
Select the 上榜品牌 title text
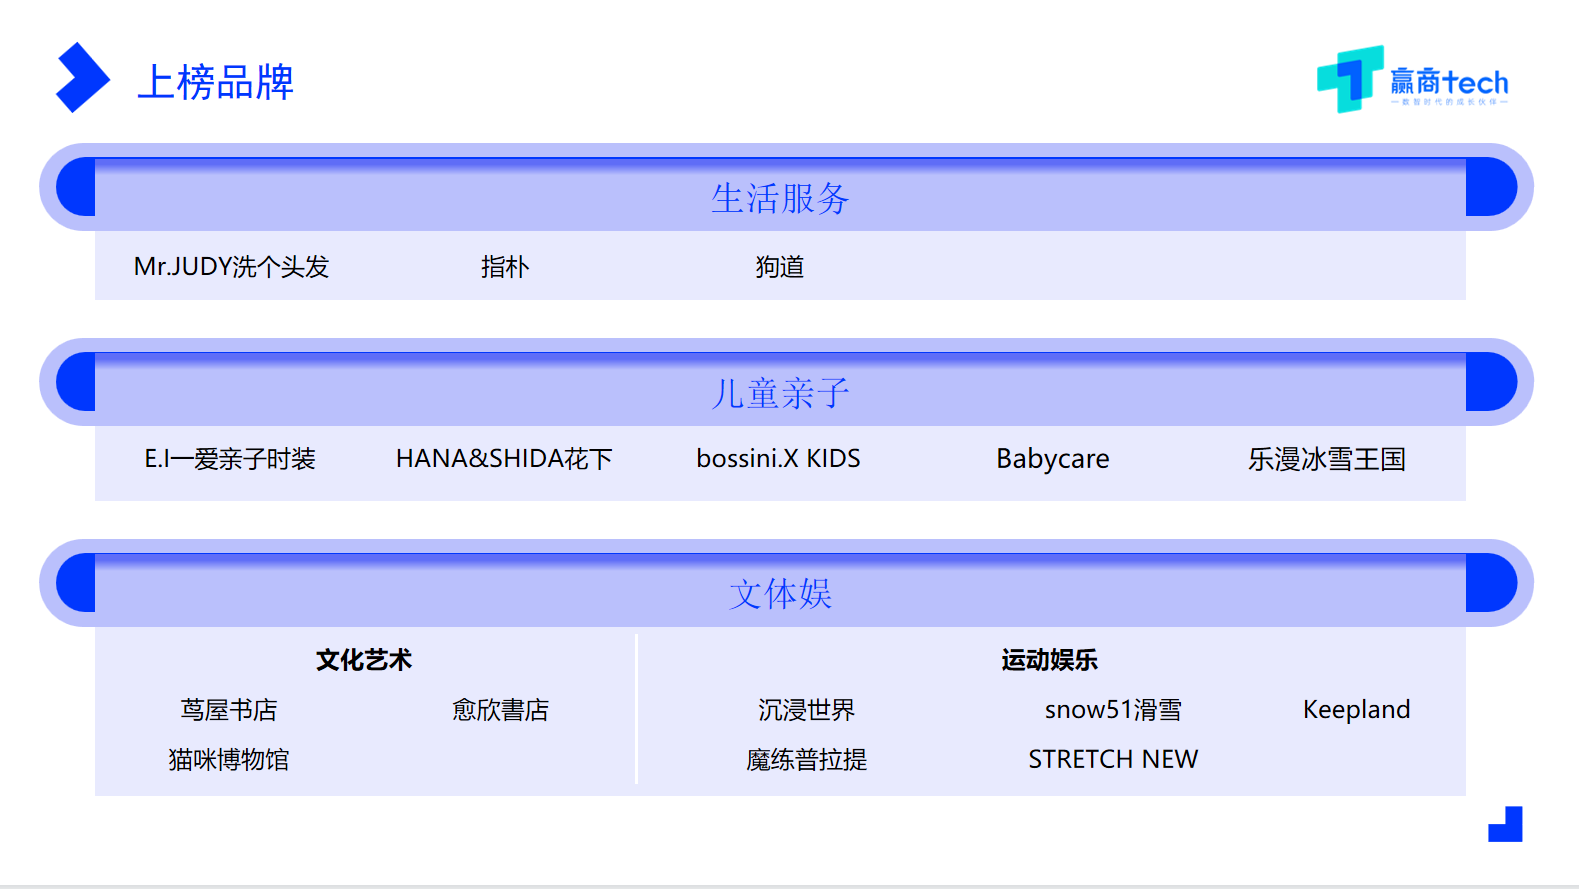(215, 82)
